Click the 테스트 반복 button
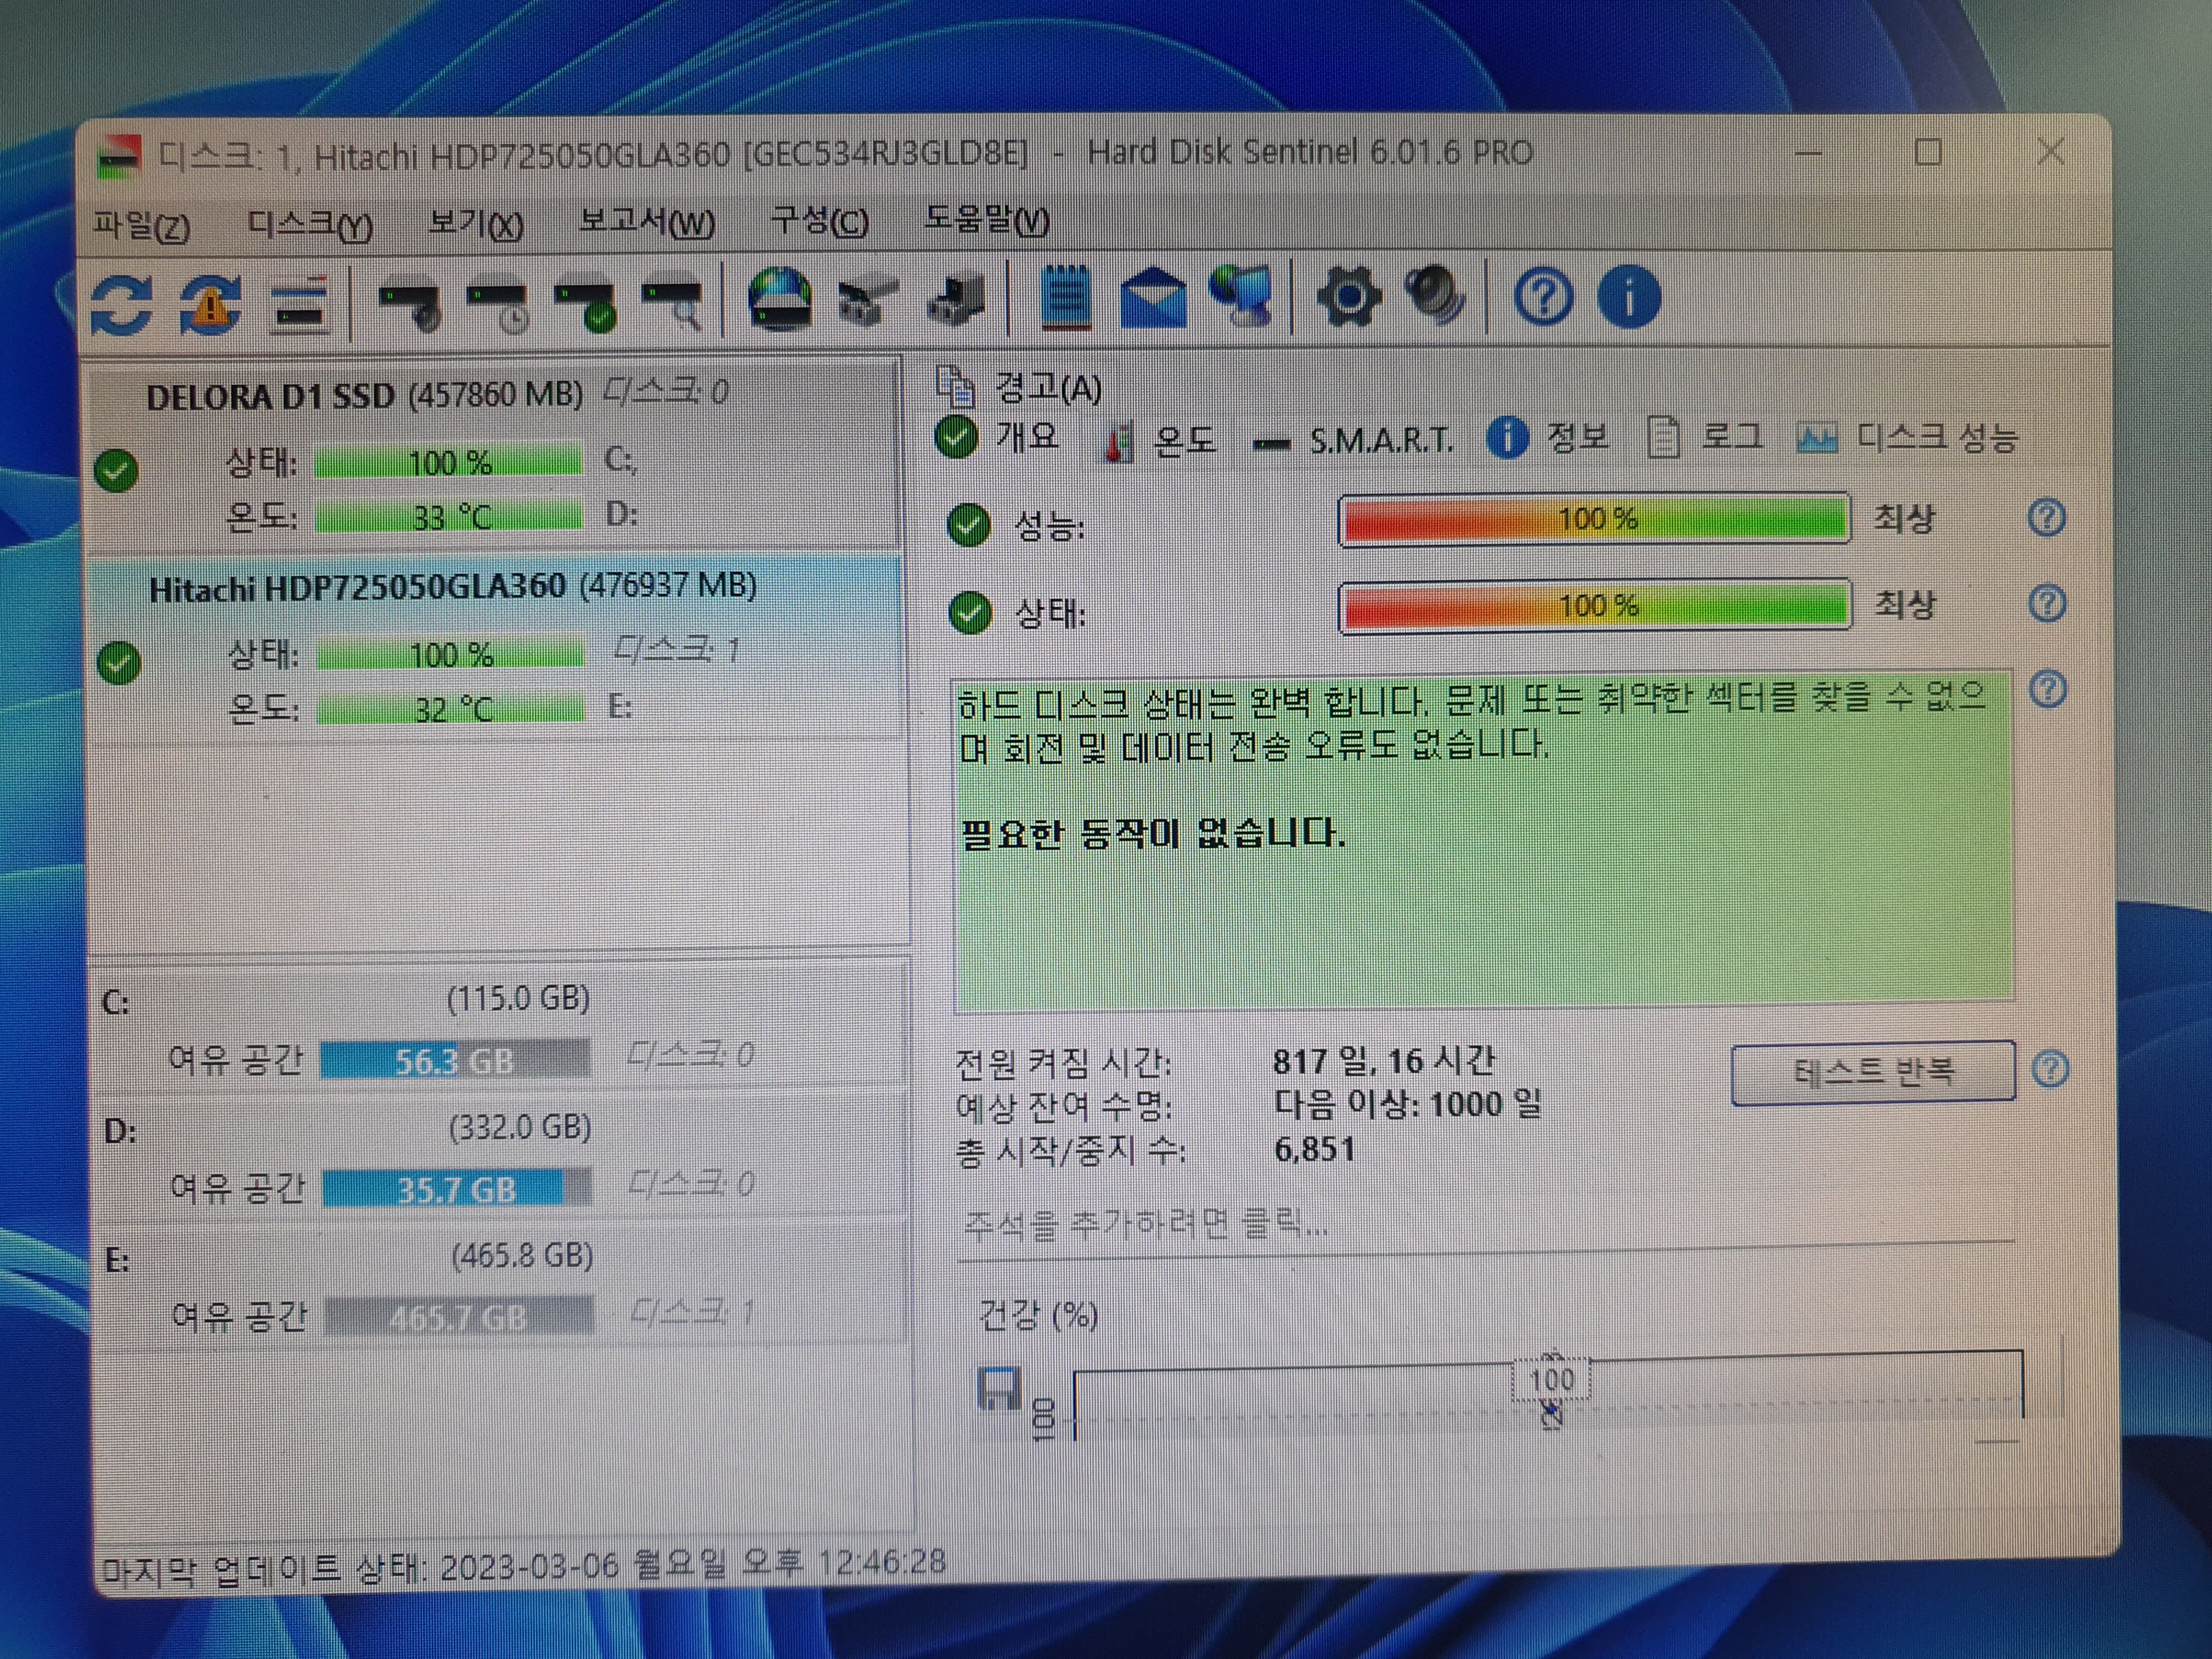 coord(1873,1072)
